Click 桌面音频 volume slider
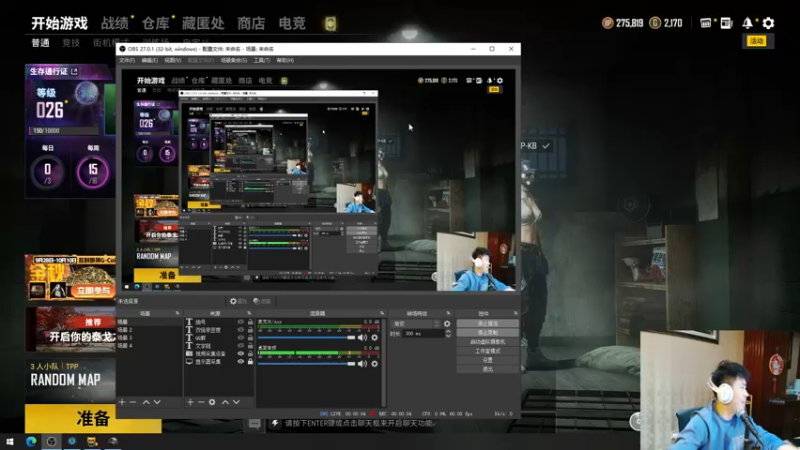The width and height of the screenshot is (800, 450). pyautogui.click(x=306, y=364)
